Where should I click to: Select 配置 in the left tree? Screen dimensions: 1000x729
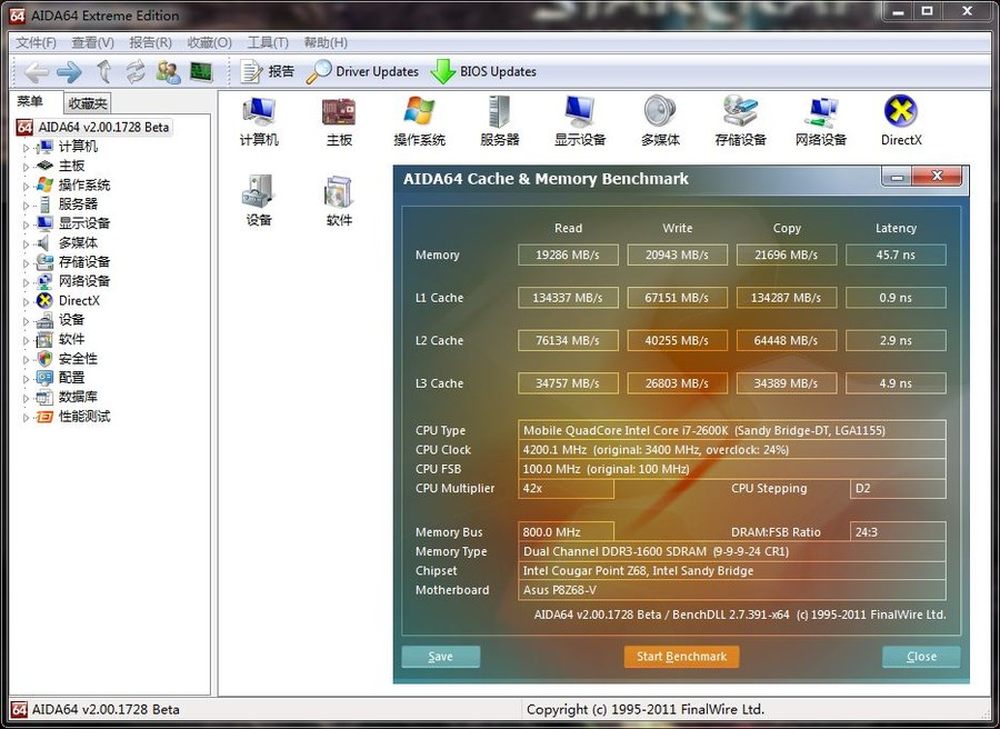click(71, 378)
